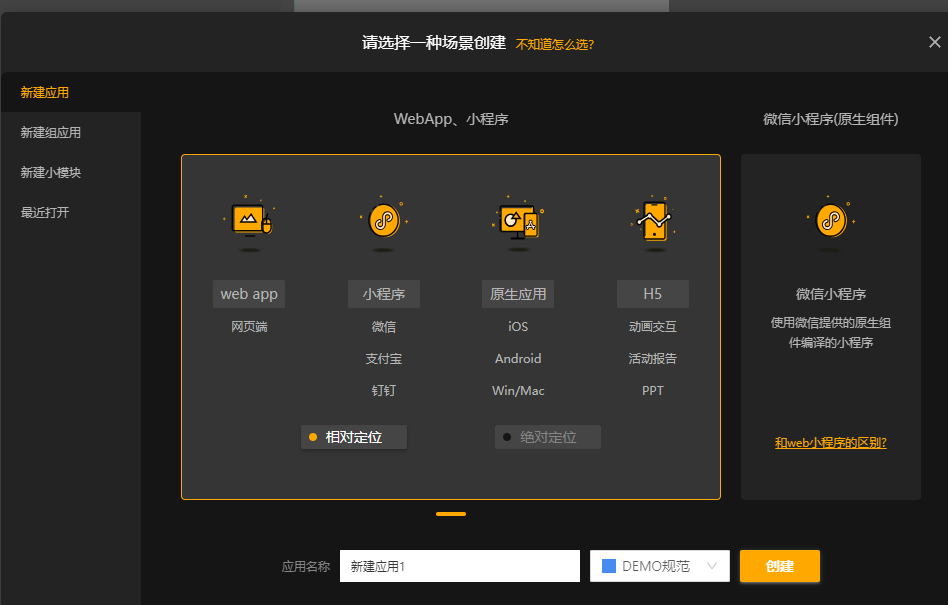The height and width of the screenshot is (605, 948).
Task: Click the Win/Mac text
Action: tap(518, 391)
